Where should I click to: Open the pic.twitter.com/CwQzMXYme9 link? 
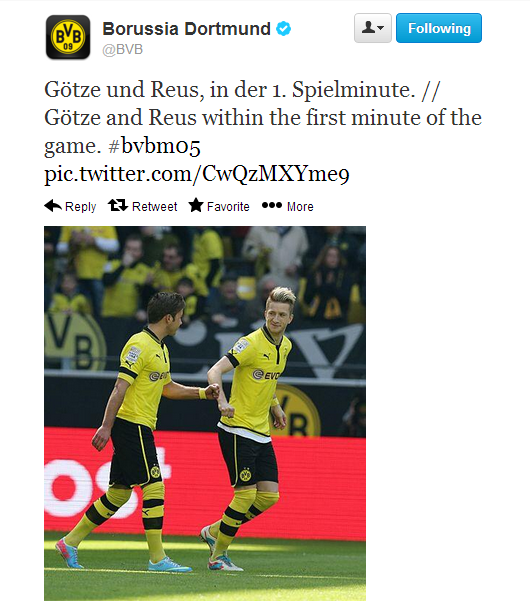click(x=197, y=174)
